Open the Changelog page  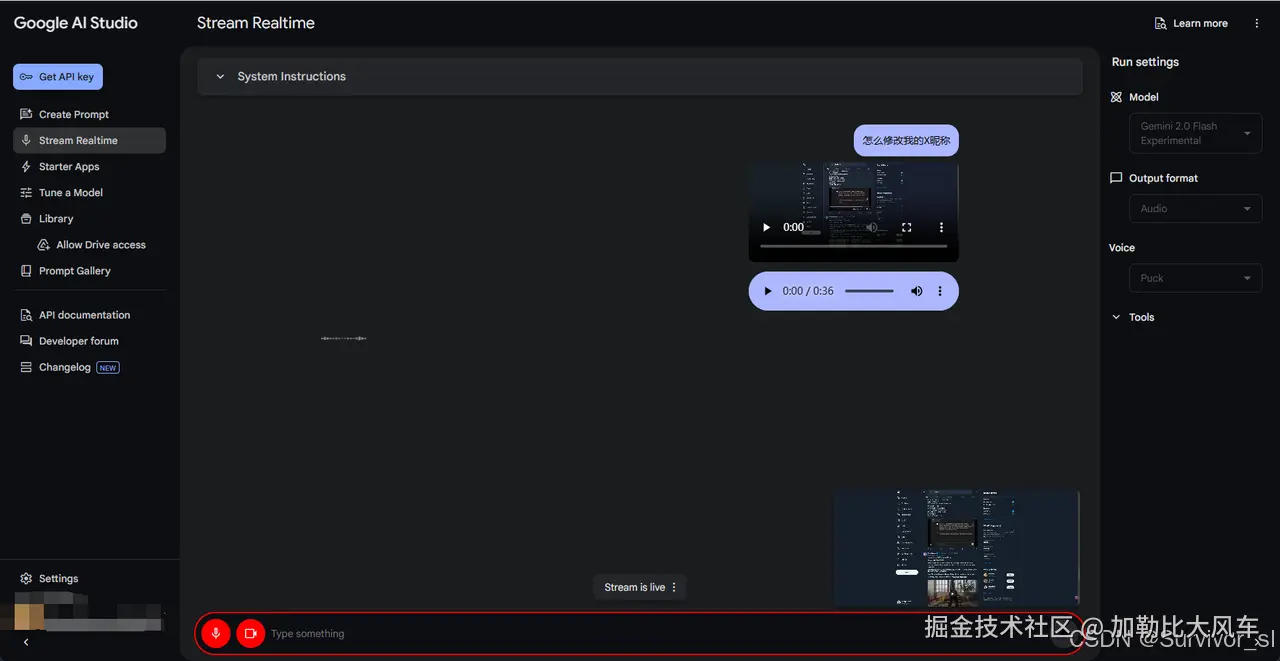[65, 367]
